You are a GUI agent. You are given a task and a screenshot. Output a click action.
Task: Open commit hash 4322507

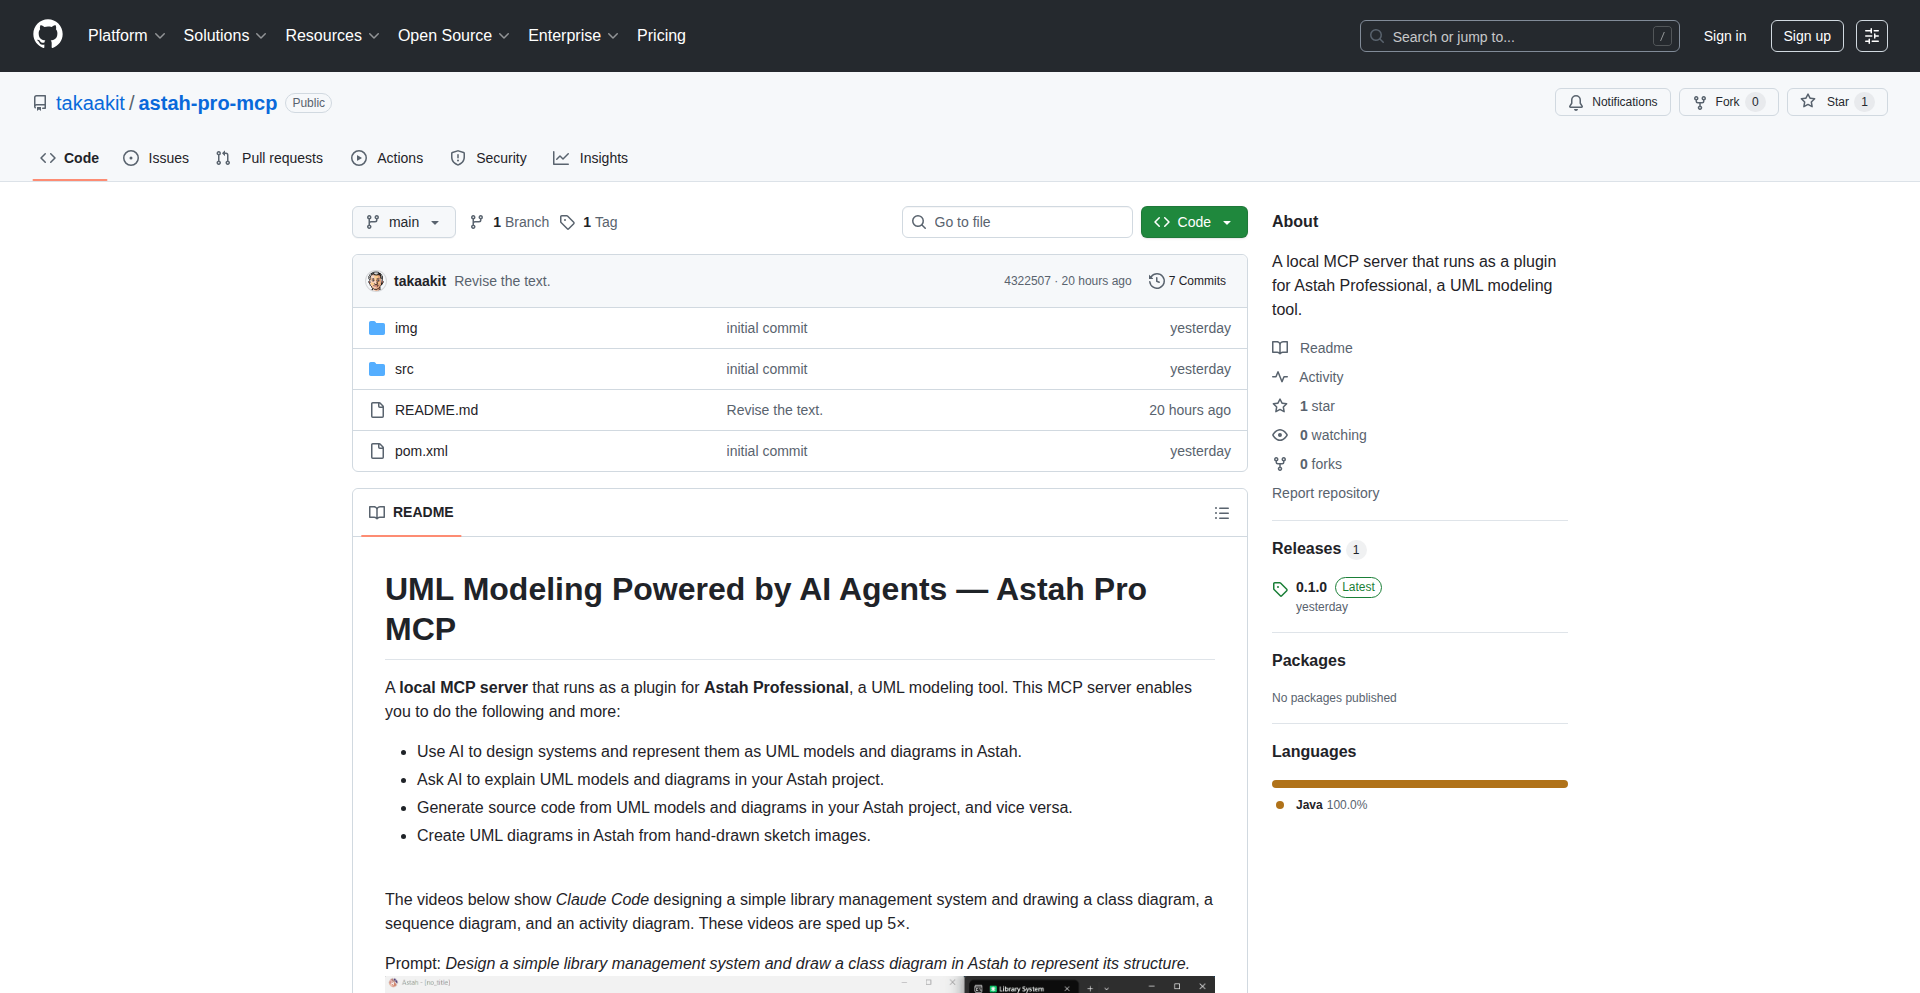point(1027,281)
